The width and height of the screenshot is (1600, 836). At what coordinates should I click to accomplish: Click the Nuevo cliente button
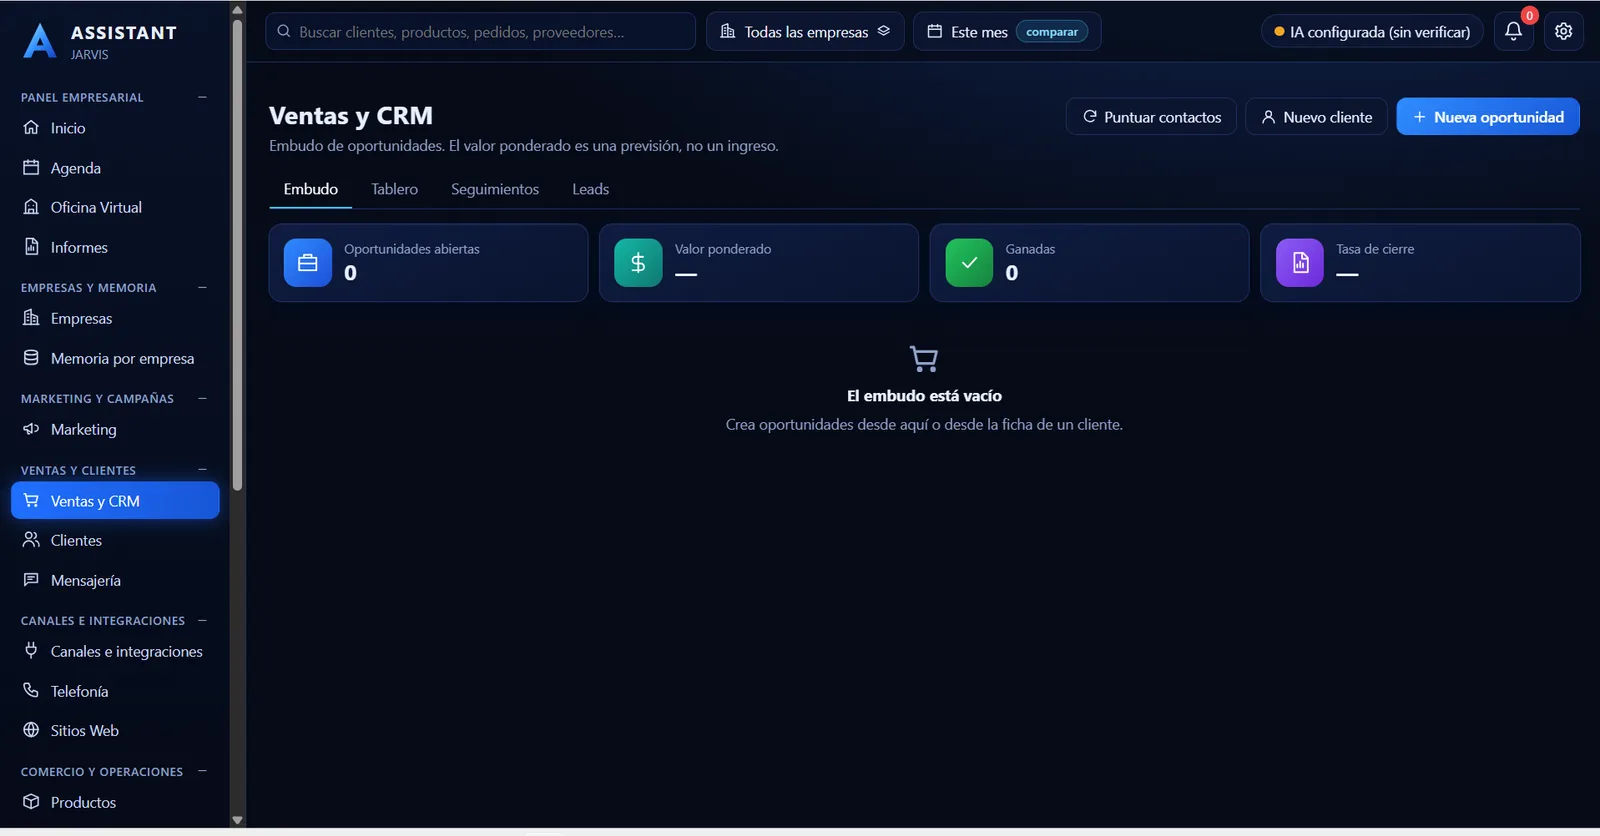pos(1316,117)
